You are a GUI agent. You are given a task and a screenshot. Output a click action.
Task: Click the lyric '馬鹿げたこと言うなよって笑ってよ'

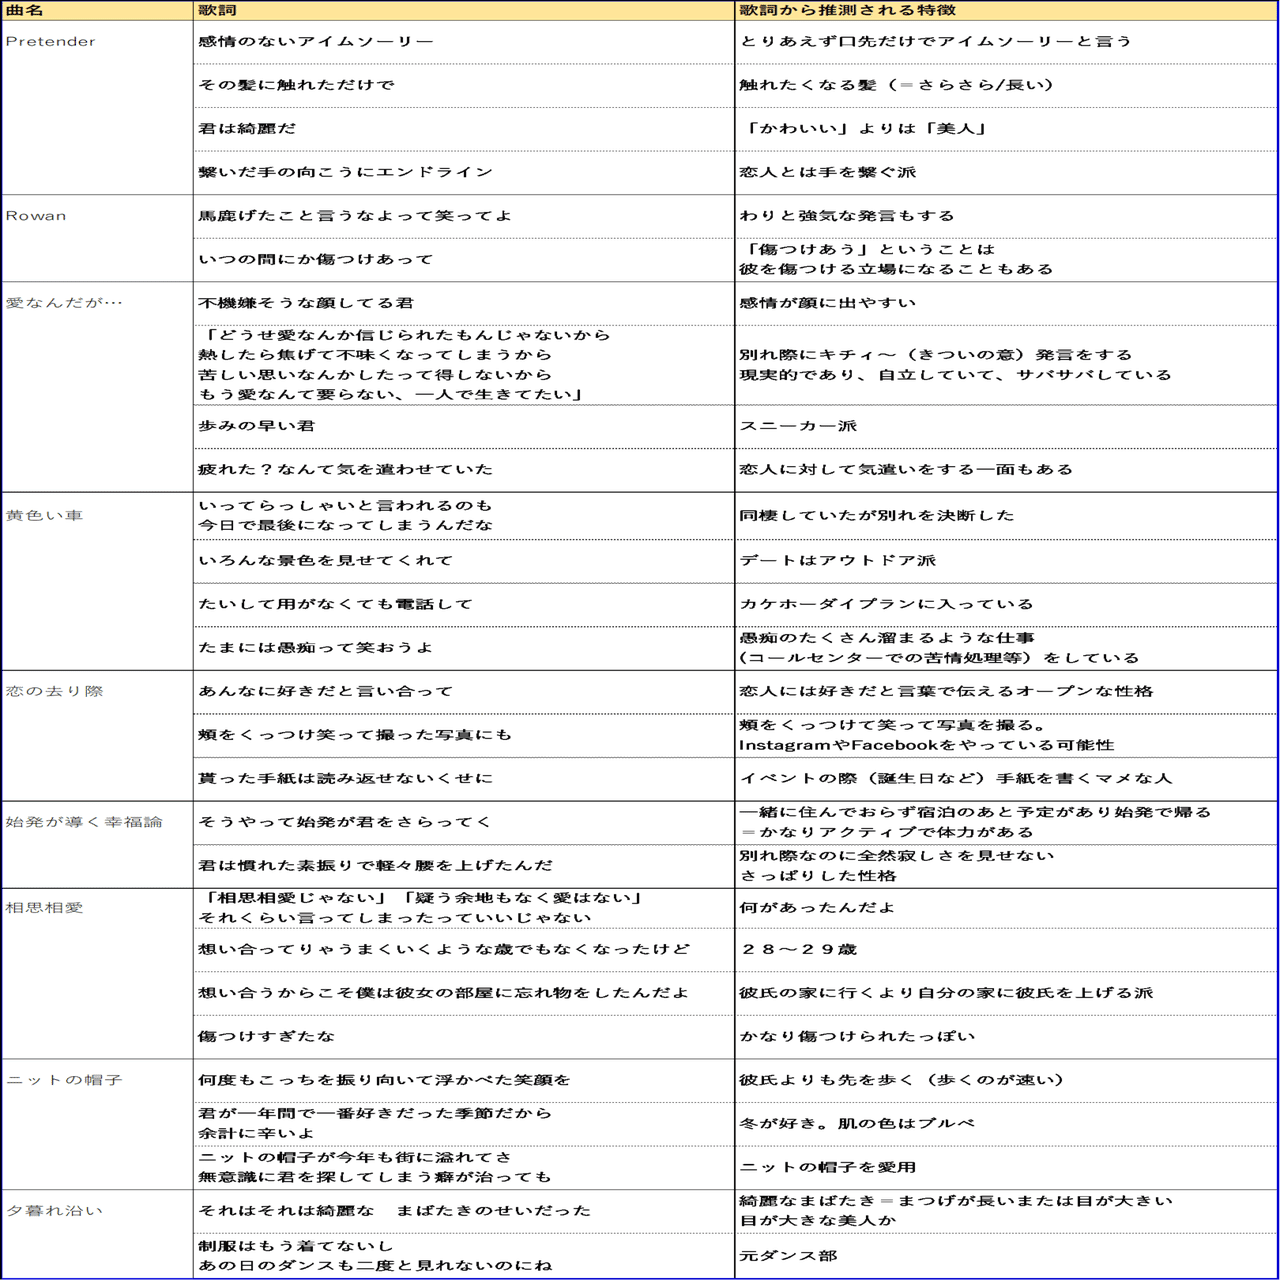pos(464,216)
